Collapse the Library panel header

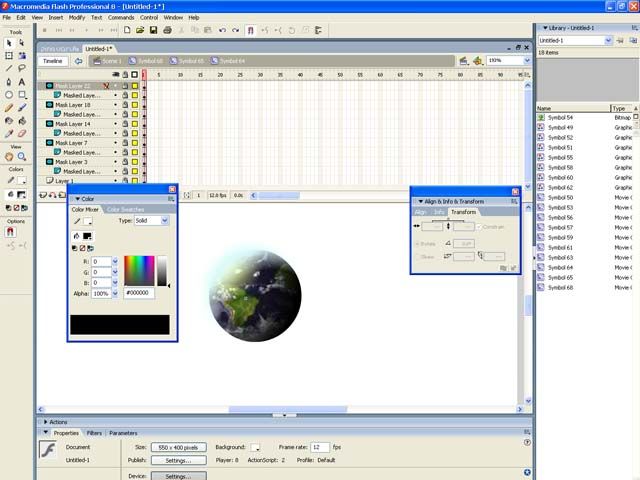click(545, 28)
